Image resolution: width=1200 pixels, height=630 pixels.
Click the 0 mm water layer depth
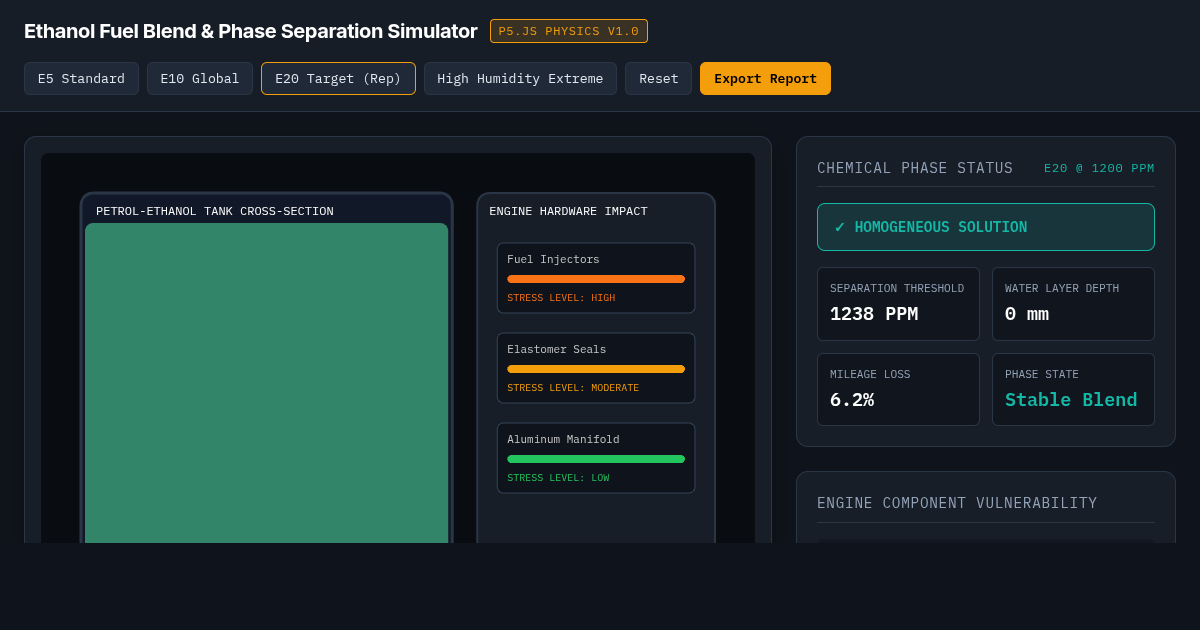click(x=1027, y=314)
